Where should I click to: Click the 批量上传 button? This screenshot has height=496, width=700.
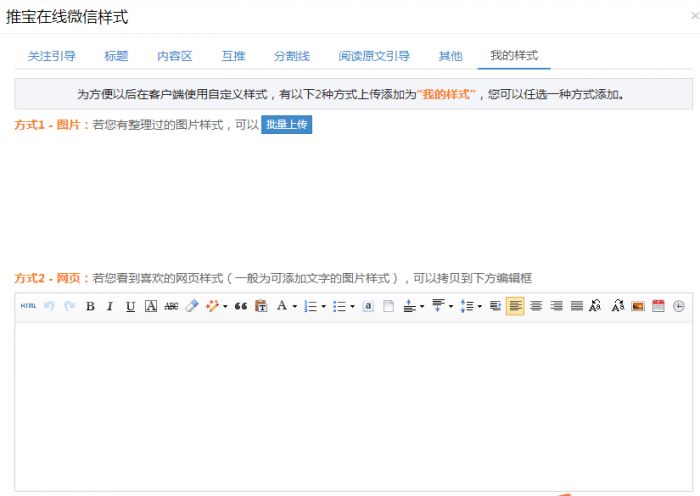pos(287,125)
